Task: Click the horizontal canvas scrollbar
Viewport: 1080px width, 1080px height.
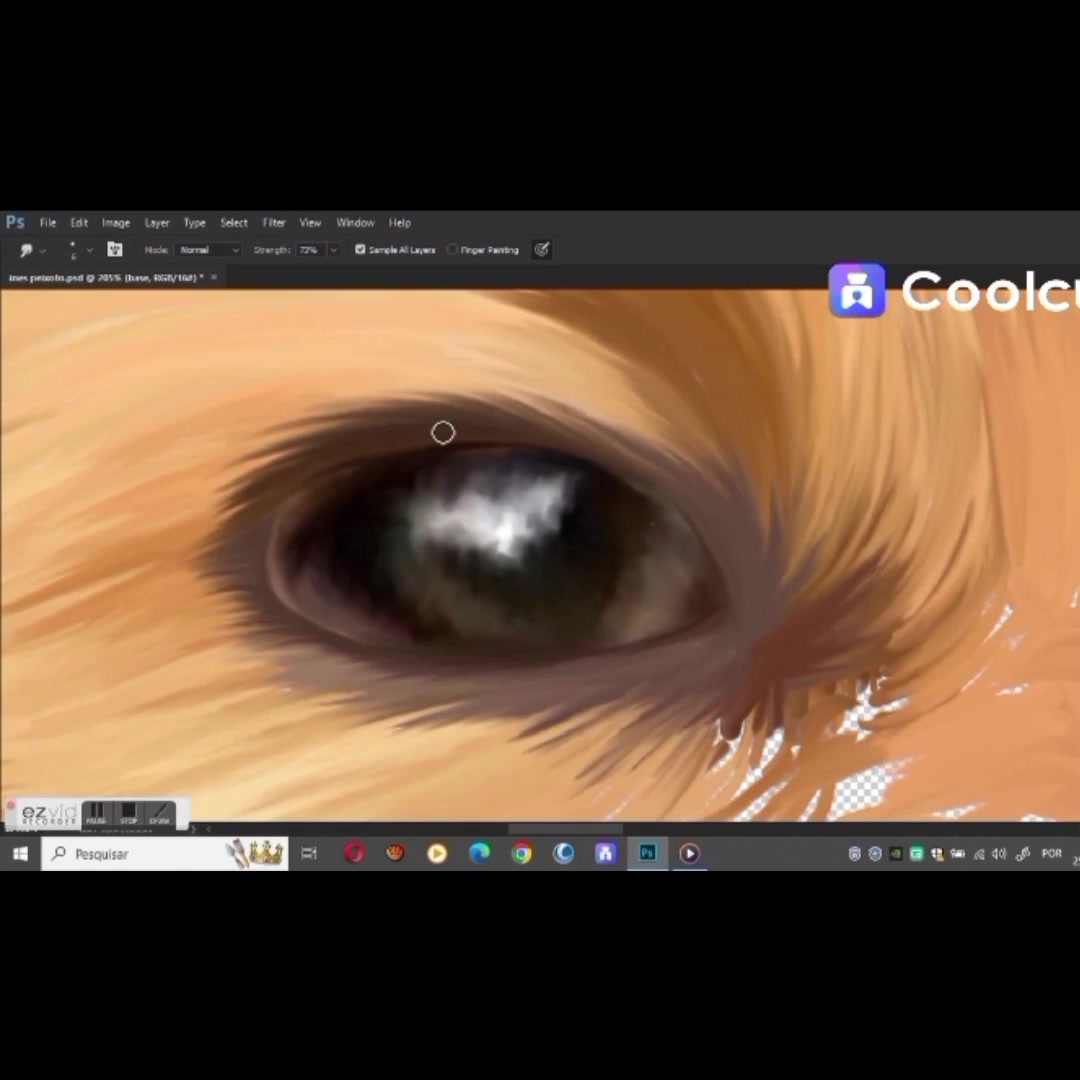Action: tap(565, 829)
